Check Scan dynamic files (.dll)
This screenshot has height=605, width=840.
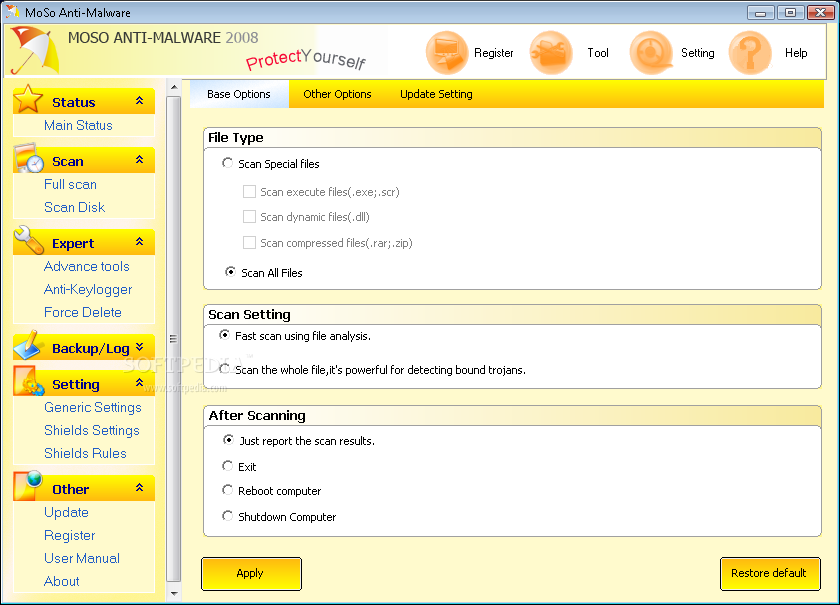click(x=249, y=216)
